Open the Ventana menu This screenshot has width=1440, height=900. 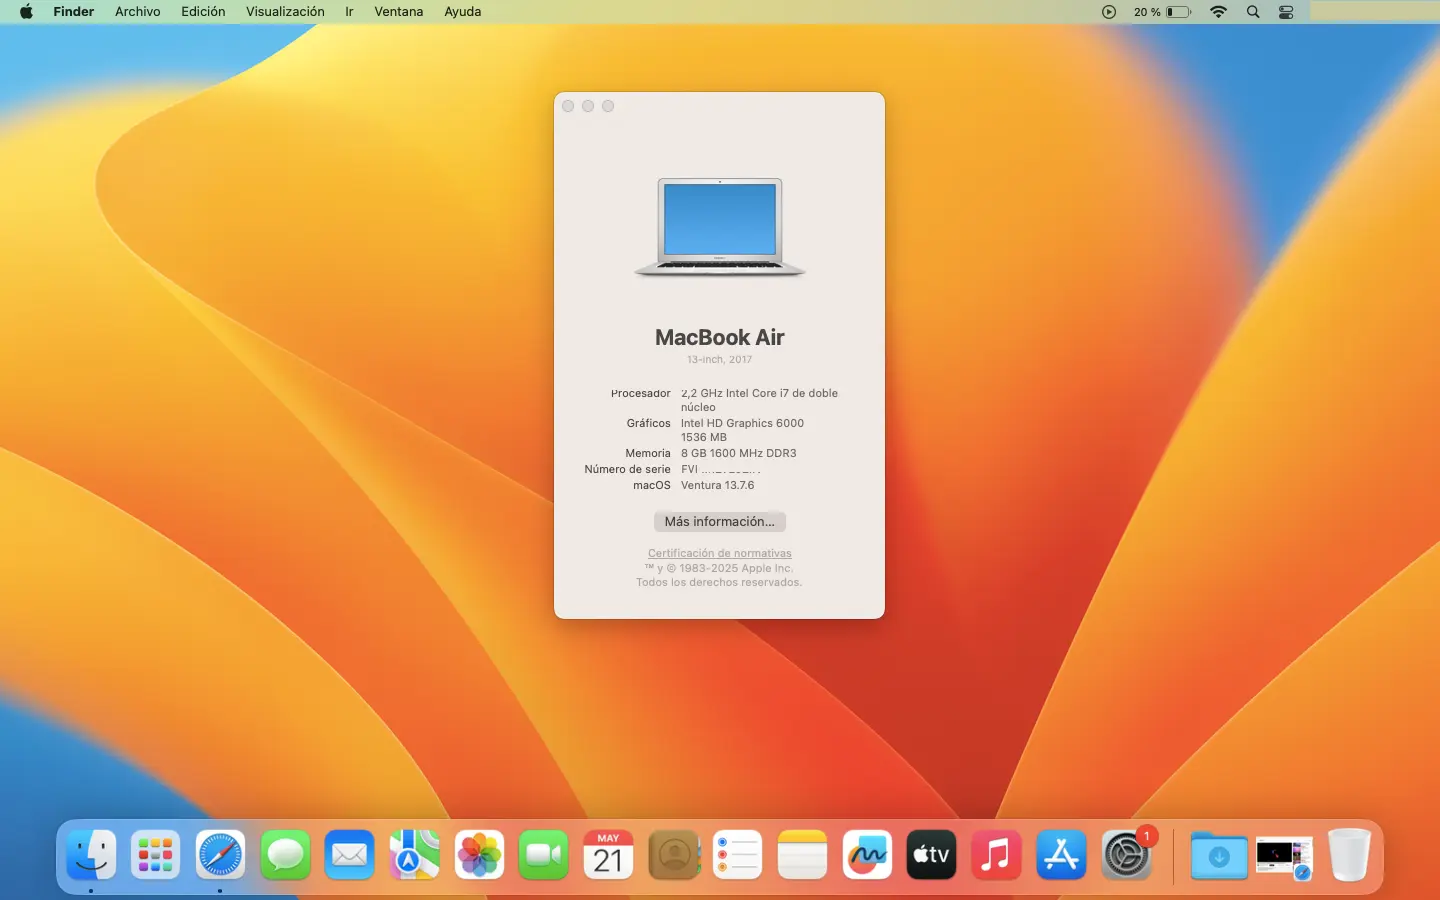[x=399, y=12]
